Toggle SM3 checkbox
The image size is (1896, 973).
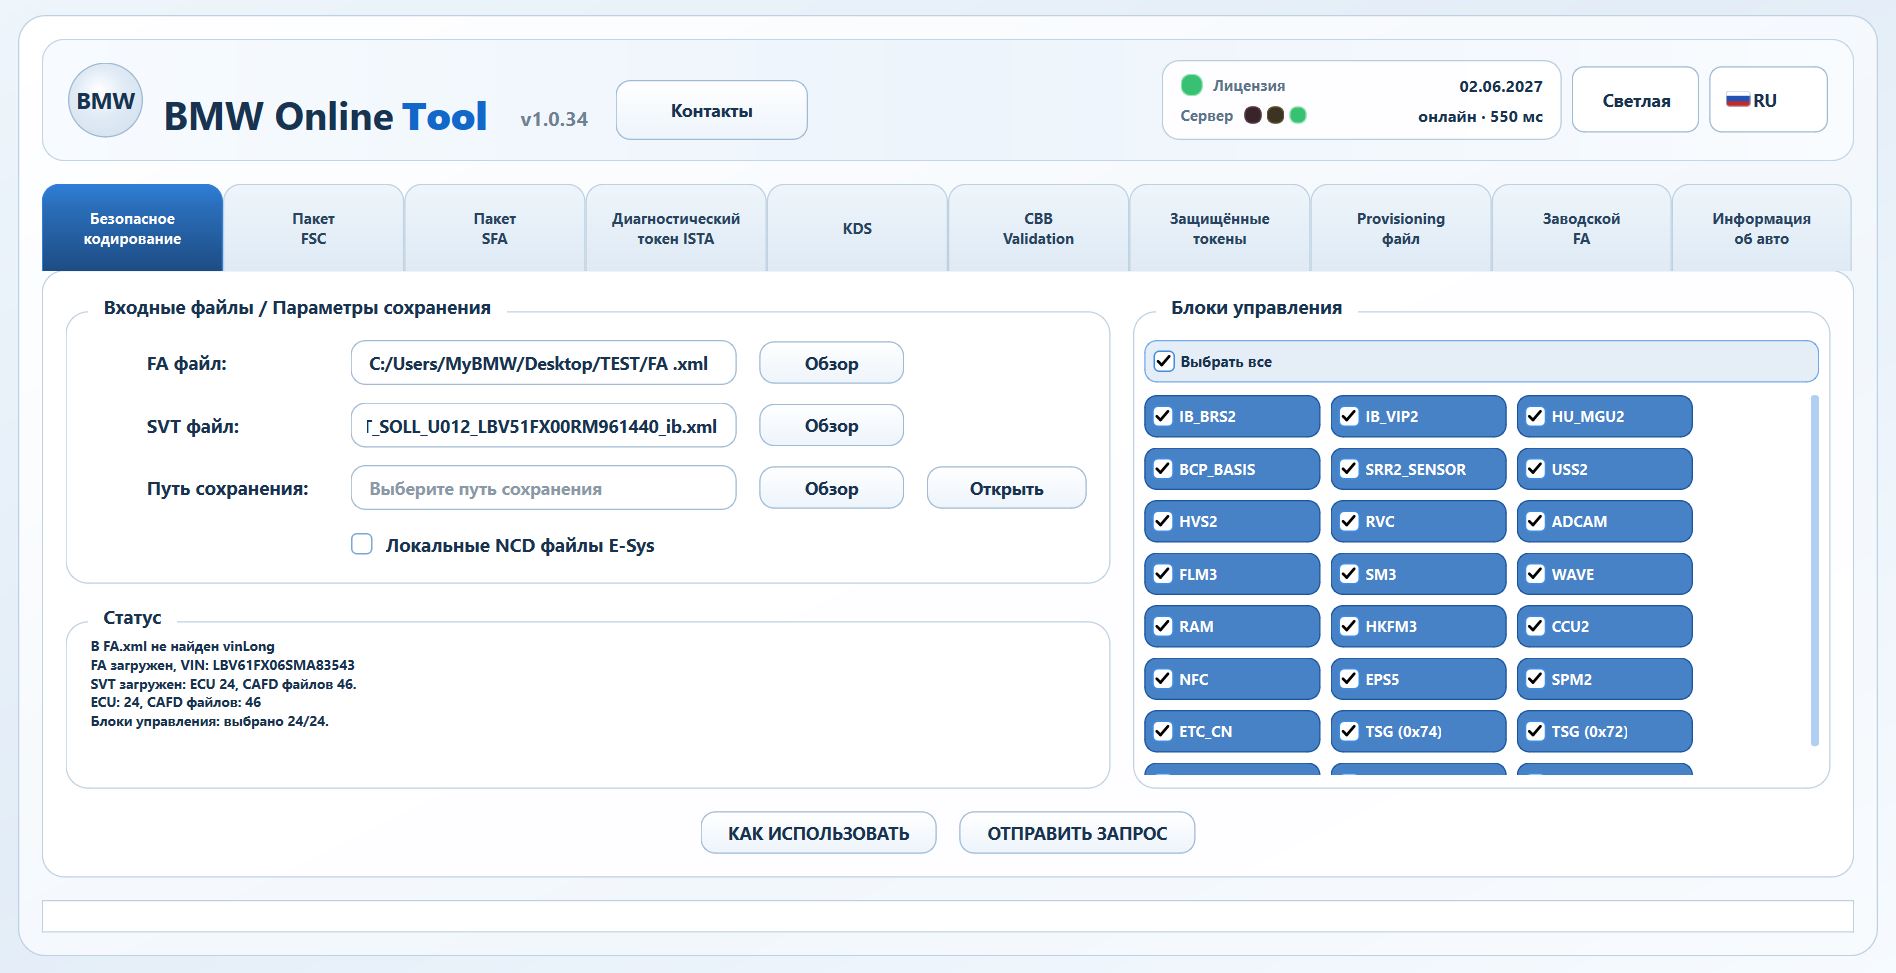[x=1349, y=574]
